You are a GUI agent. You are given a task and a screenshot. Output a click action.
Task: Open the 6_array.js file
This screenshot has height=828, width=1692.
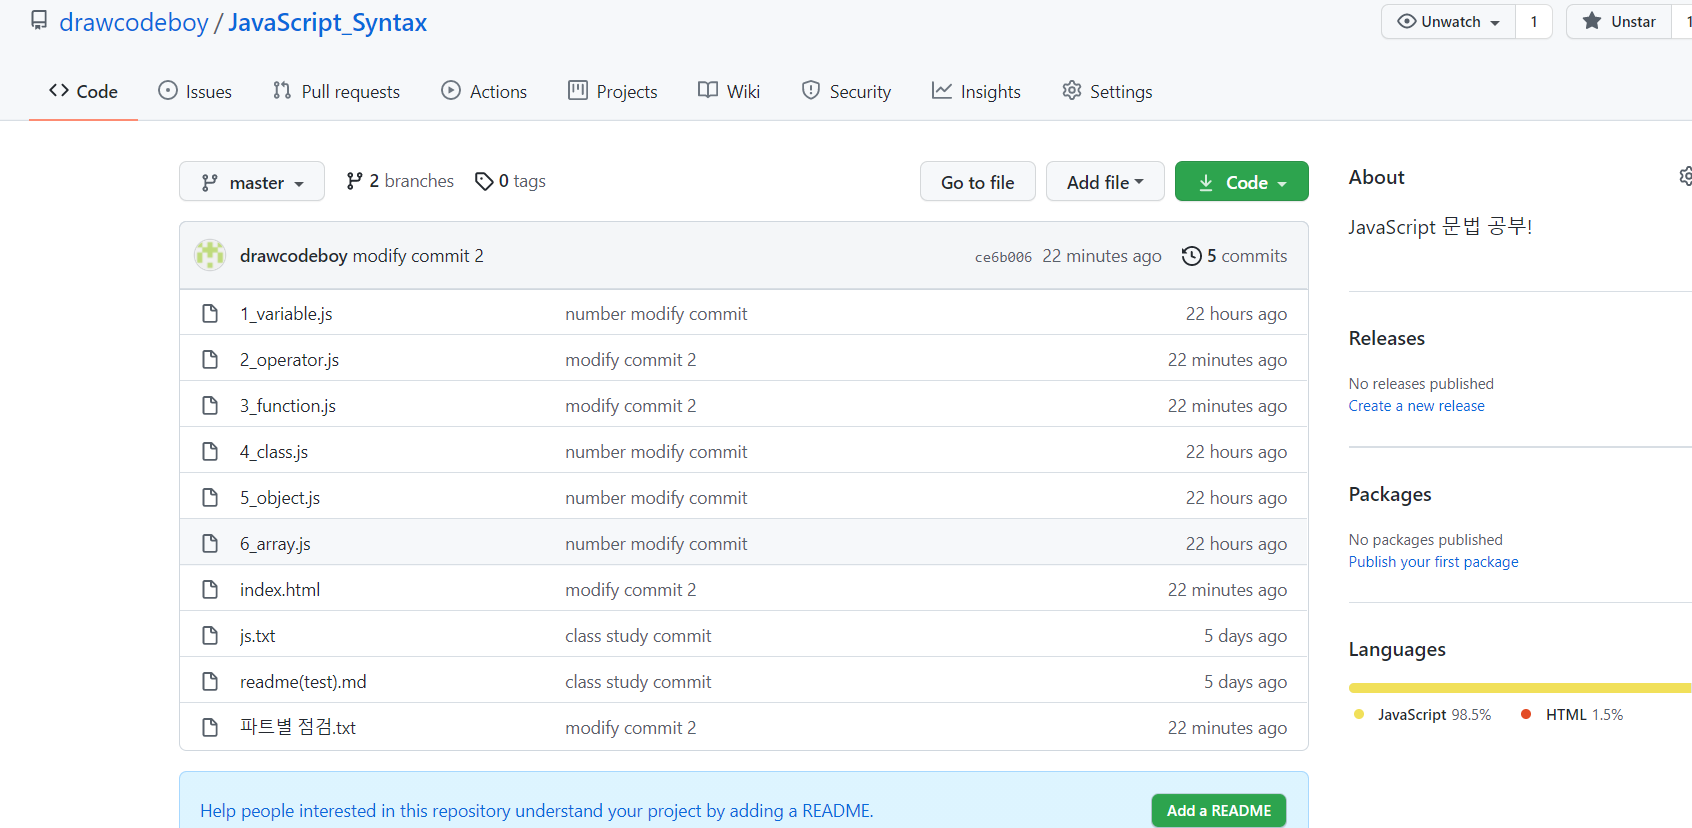(275, 544)
